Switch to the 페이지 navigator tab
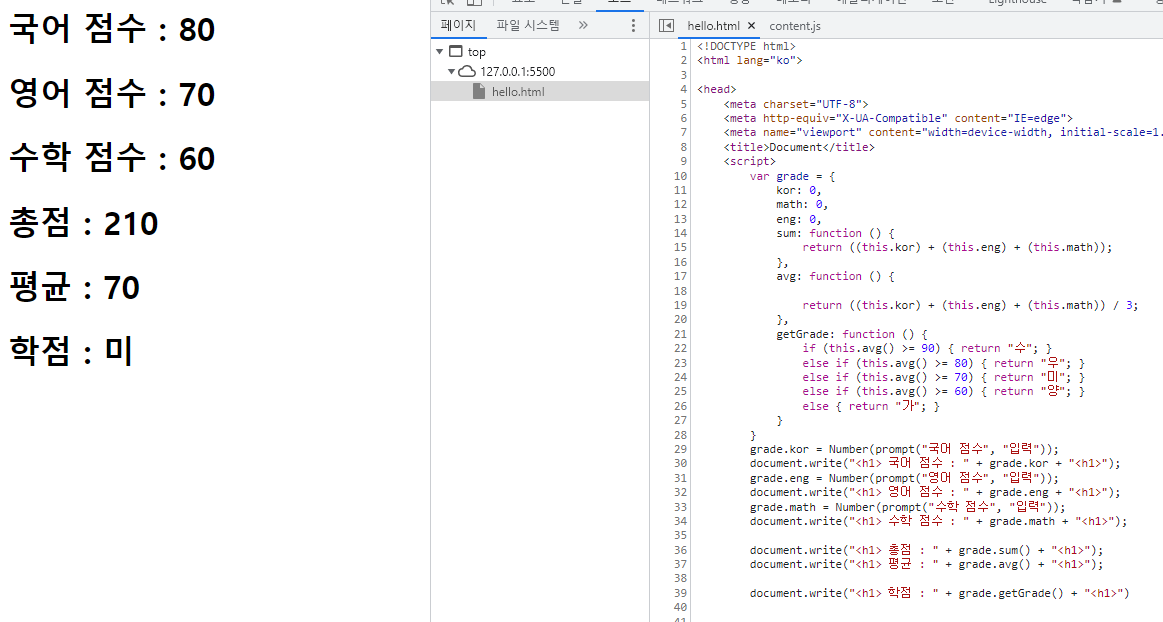The image size is (1163, 622). (458, 25)
